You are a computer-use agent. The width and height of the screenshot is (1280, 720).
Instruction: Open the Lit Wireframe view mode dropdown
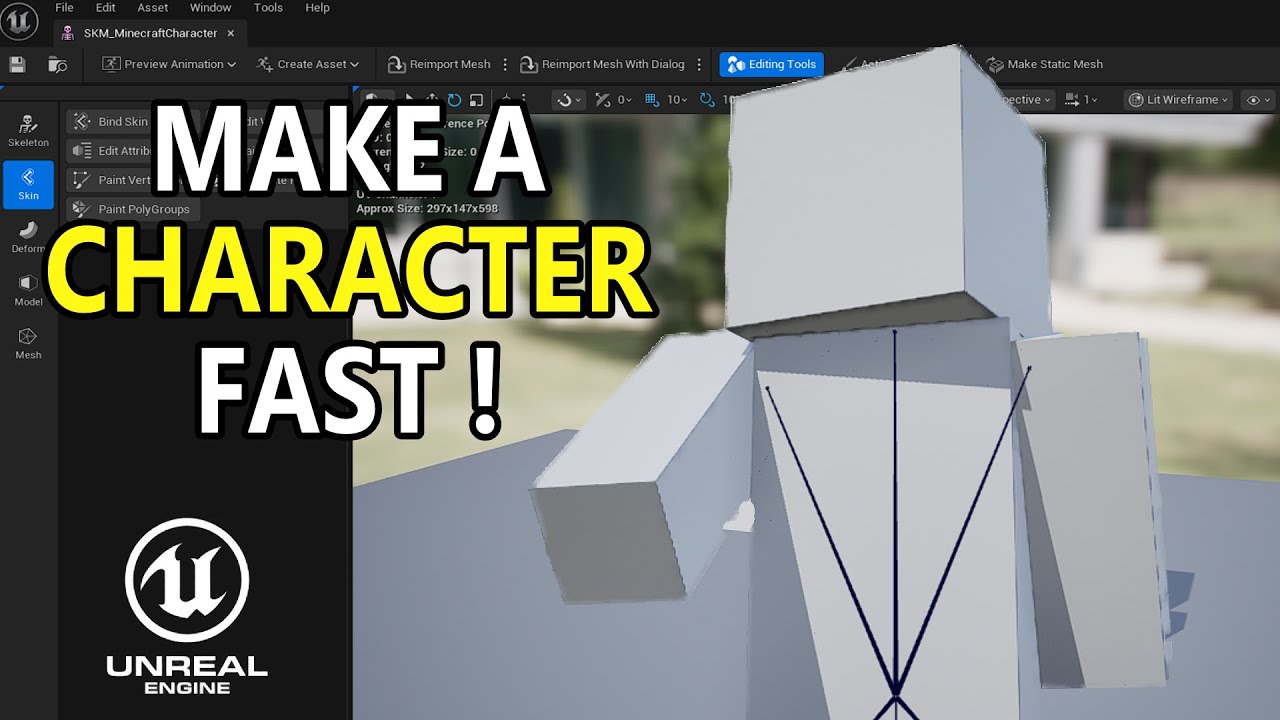(x=1178, y=100)
